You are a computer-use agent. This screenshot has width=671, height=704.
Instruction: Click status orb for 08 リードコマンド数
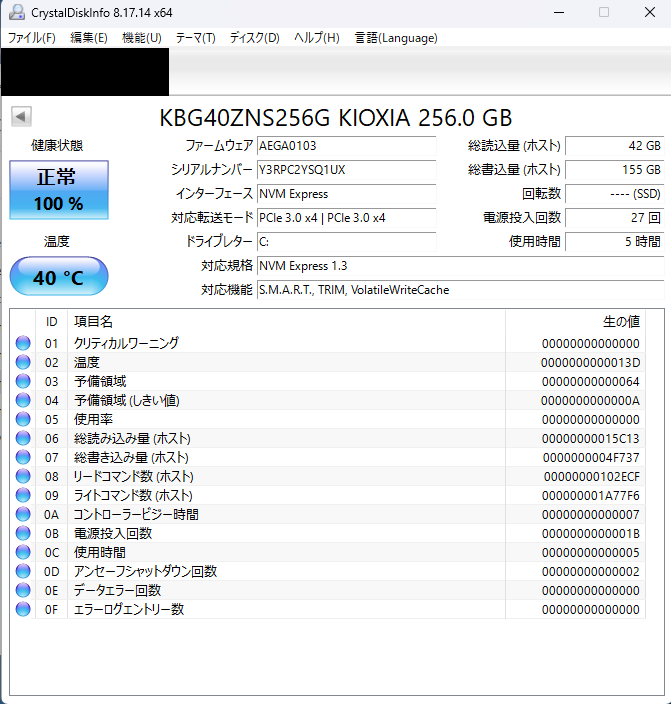(x=23, y=476)
